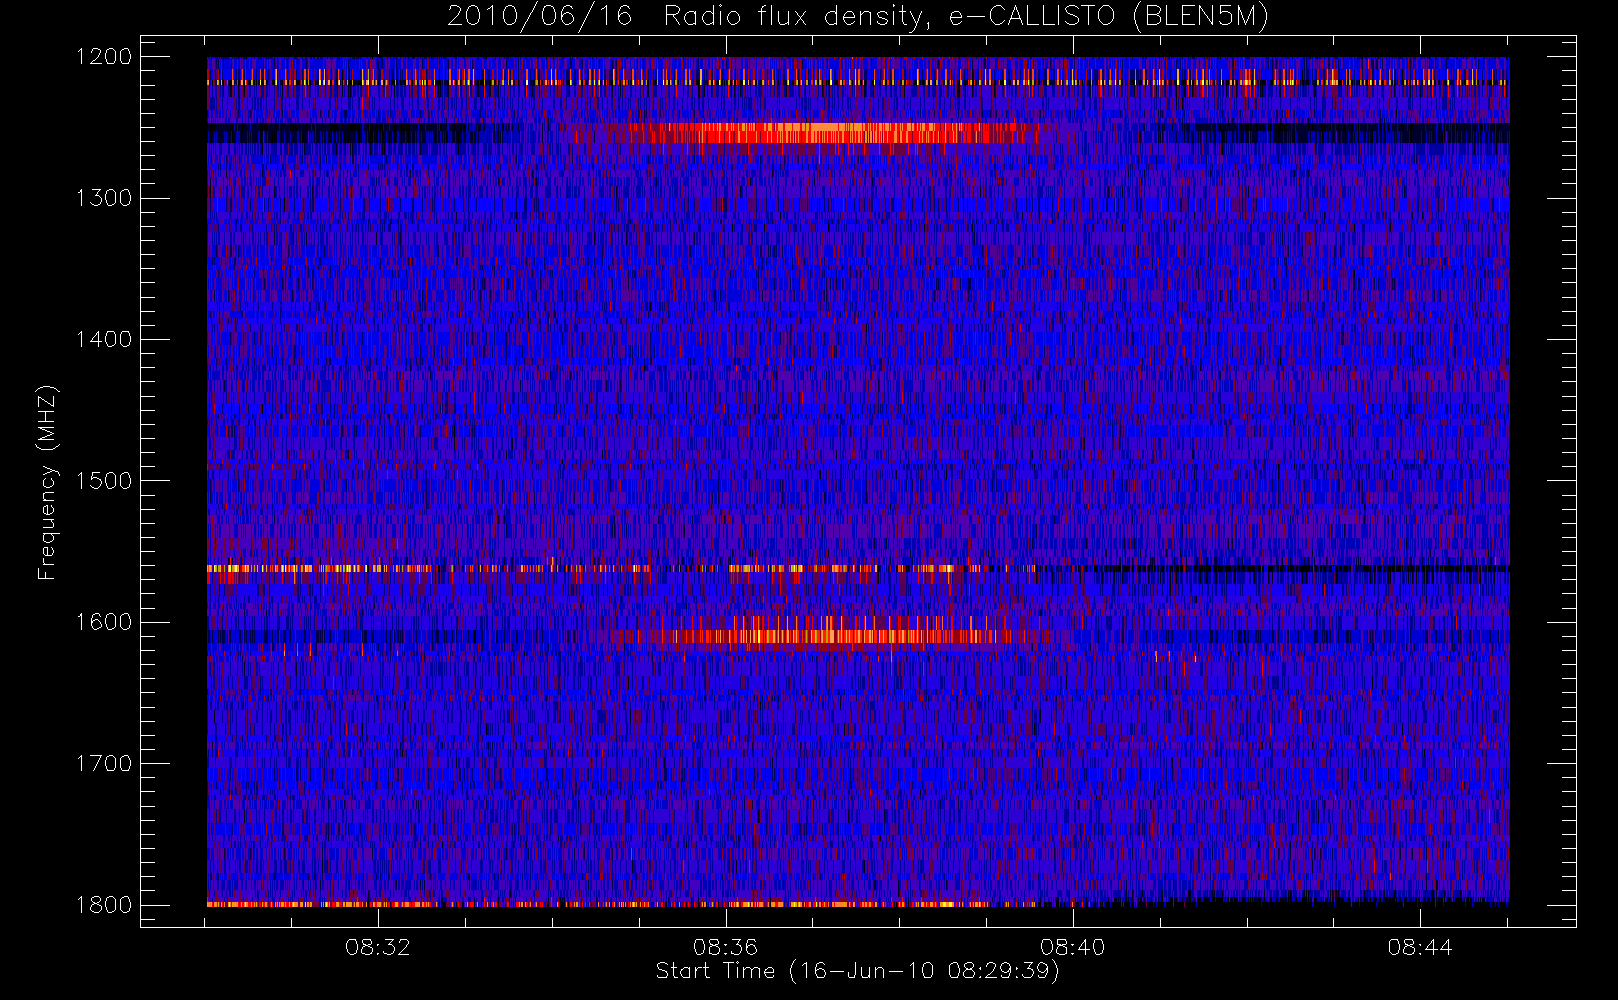Screen dimensions: 1618x1000
Task: Select the 1500 frequency tick label
Action: click(104, 480)
